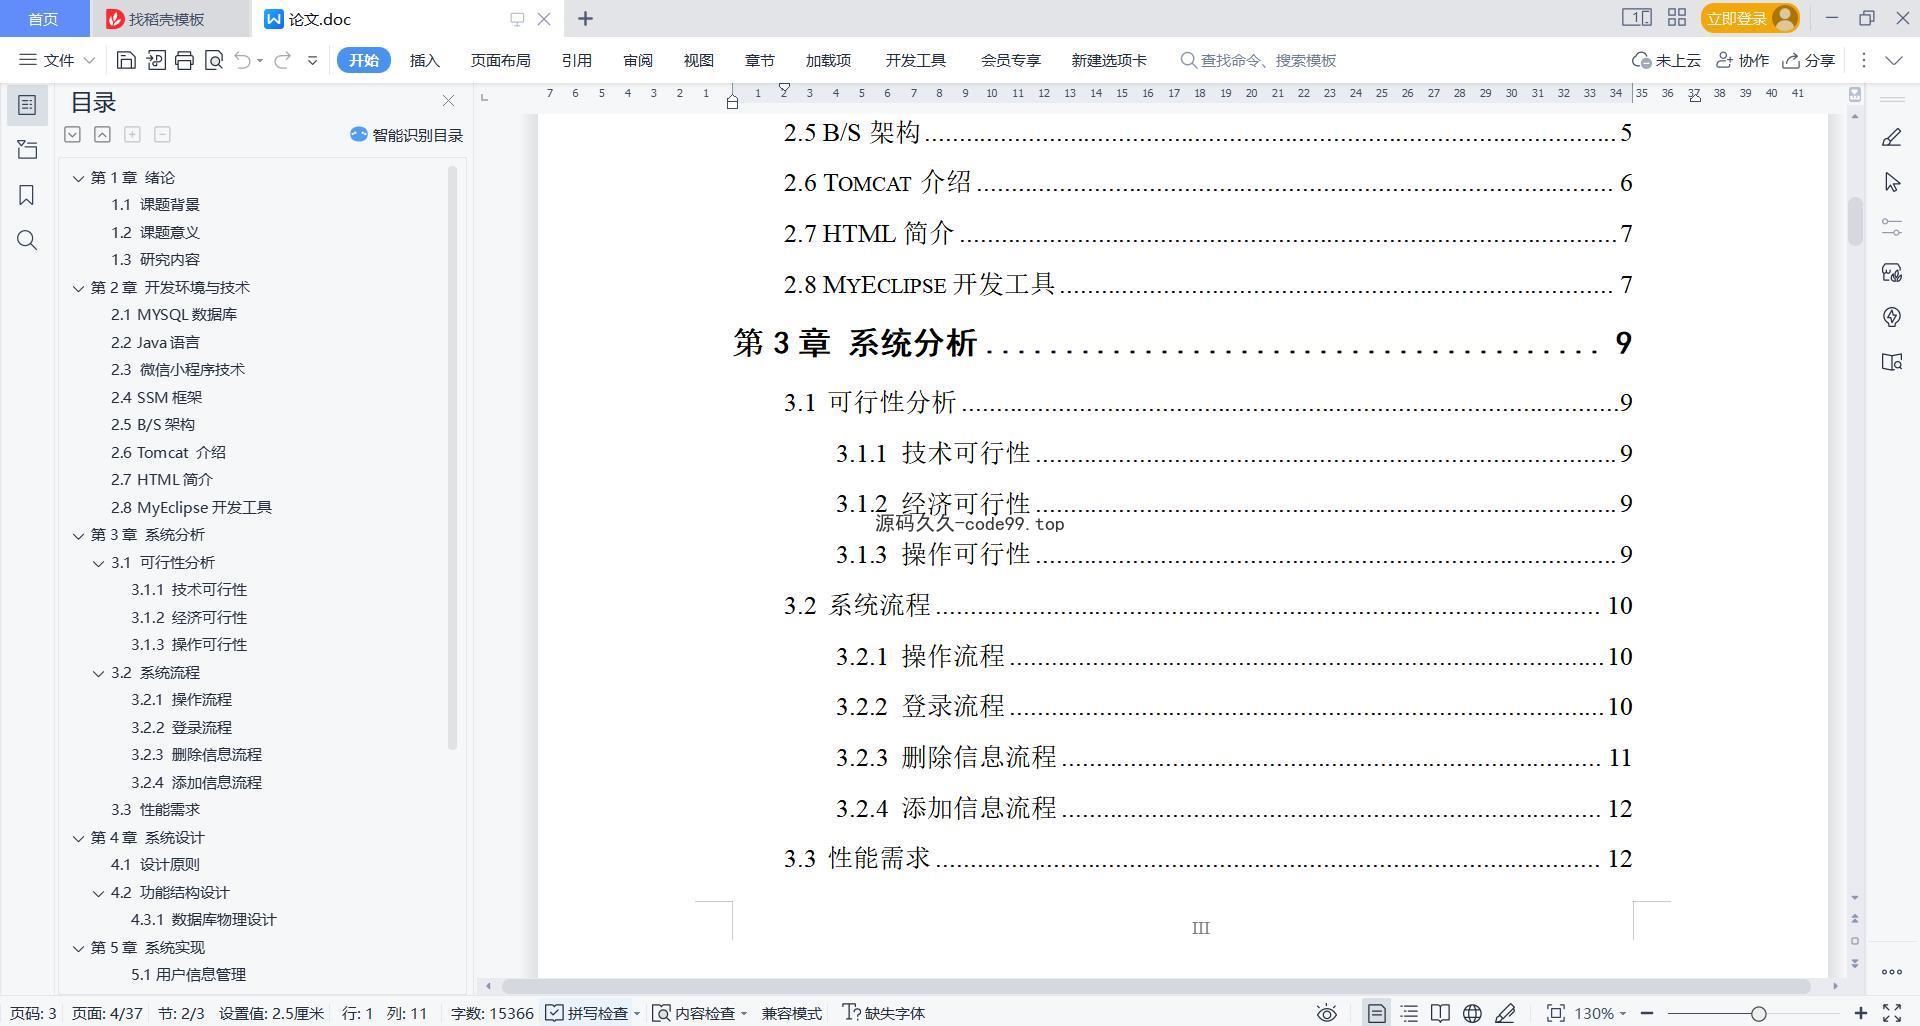This screenshot has height=1026, width=1920.
Task: Select the arrow selection tool in right sidebar
Action: tap(1891, 182)
